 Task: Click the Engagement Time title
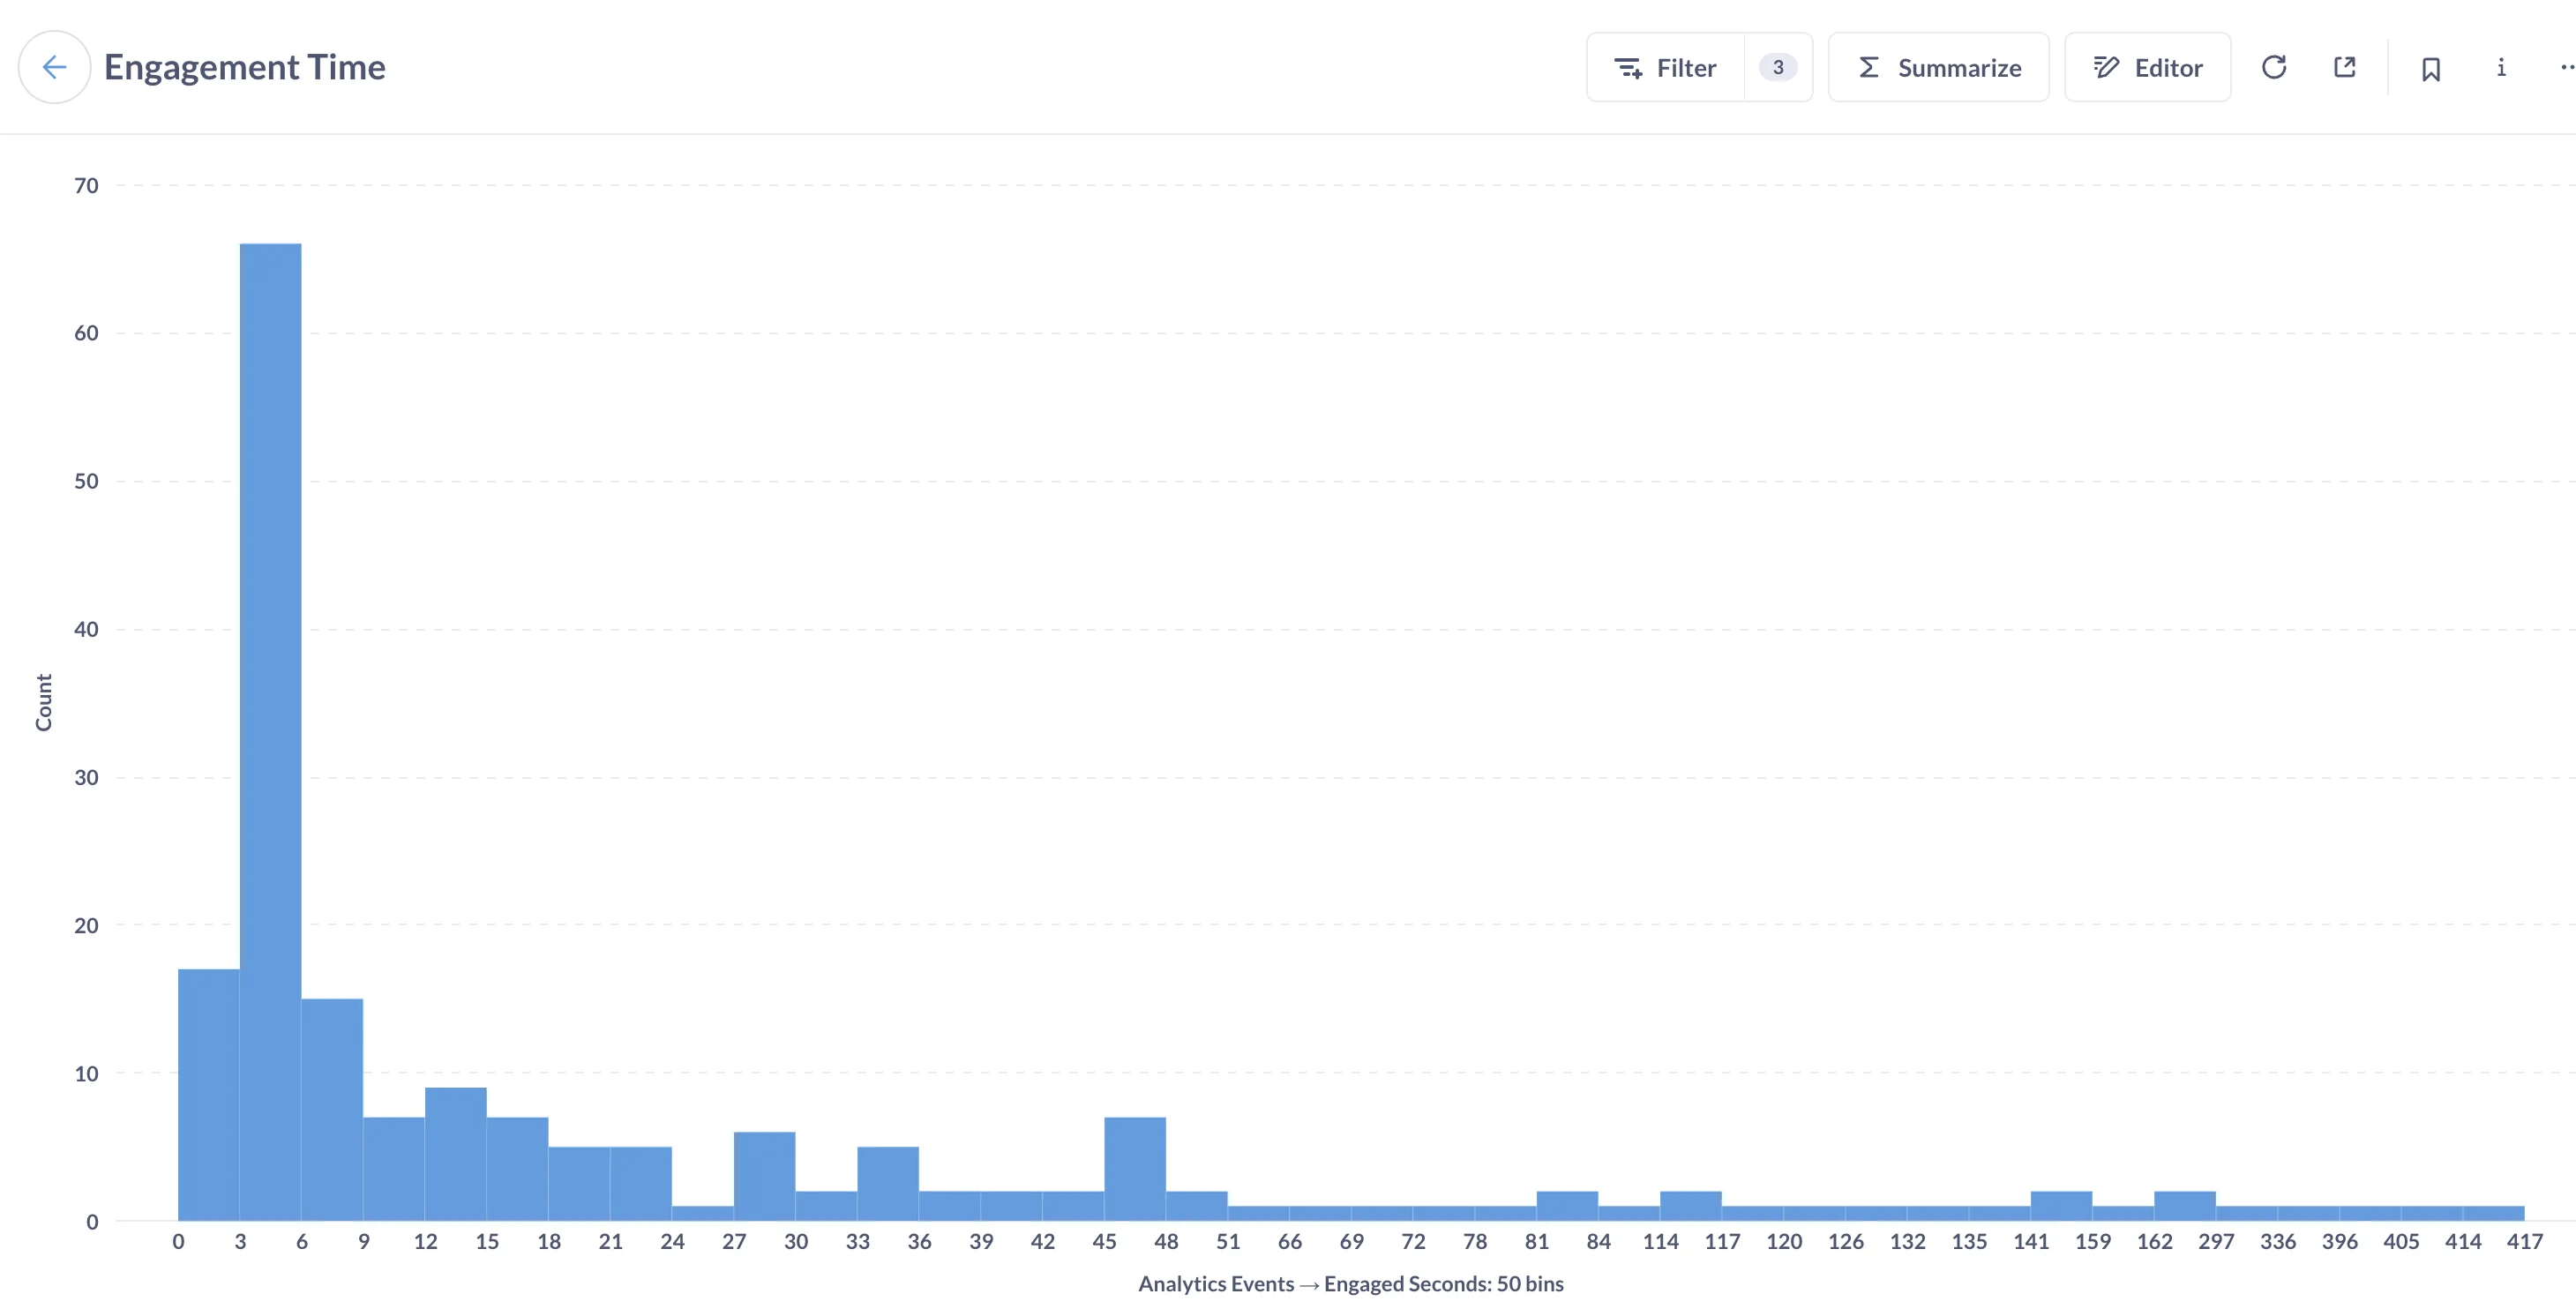tap(244, 67)
